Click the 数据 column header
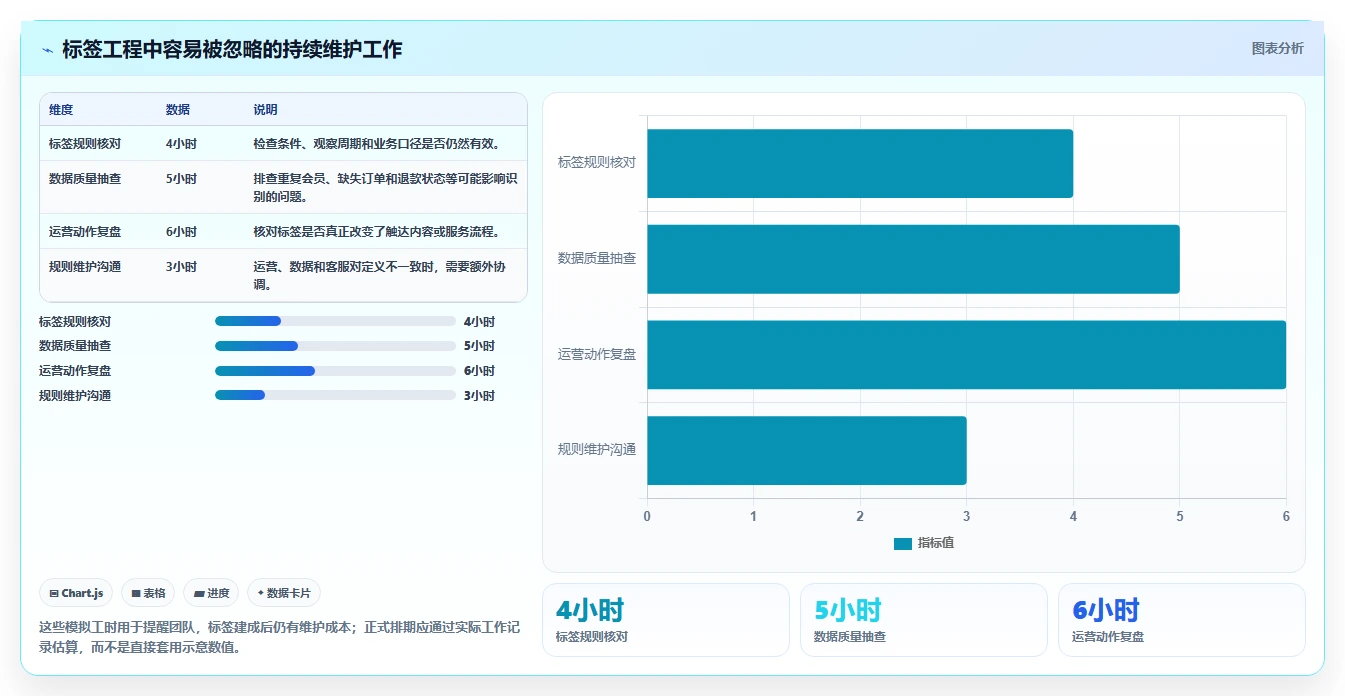This screenshot has width=1345, height=696. click(178, 109)
